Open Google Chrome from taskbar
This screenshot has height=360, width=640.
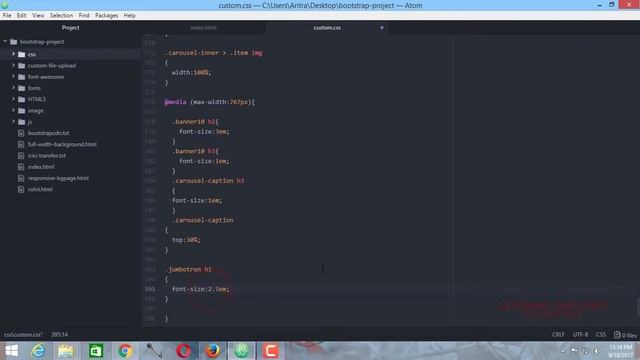click(125, 351)
